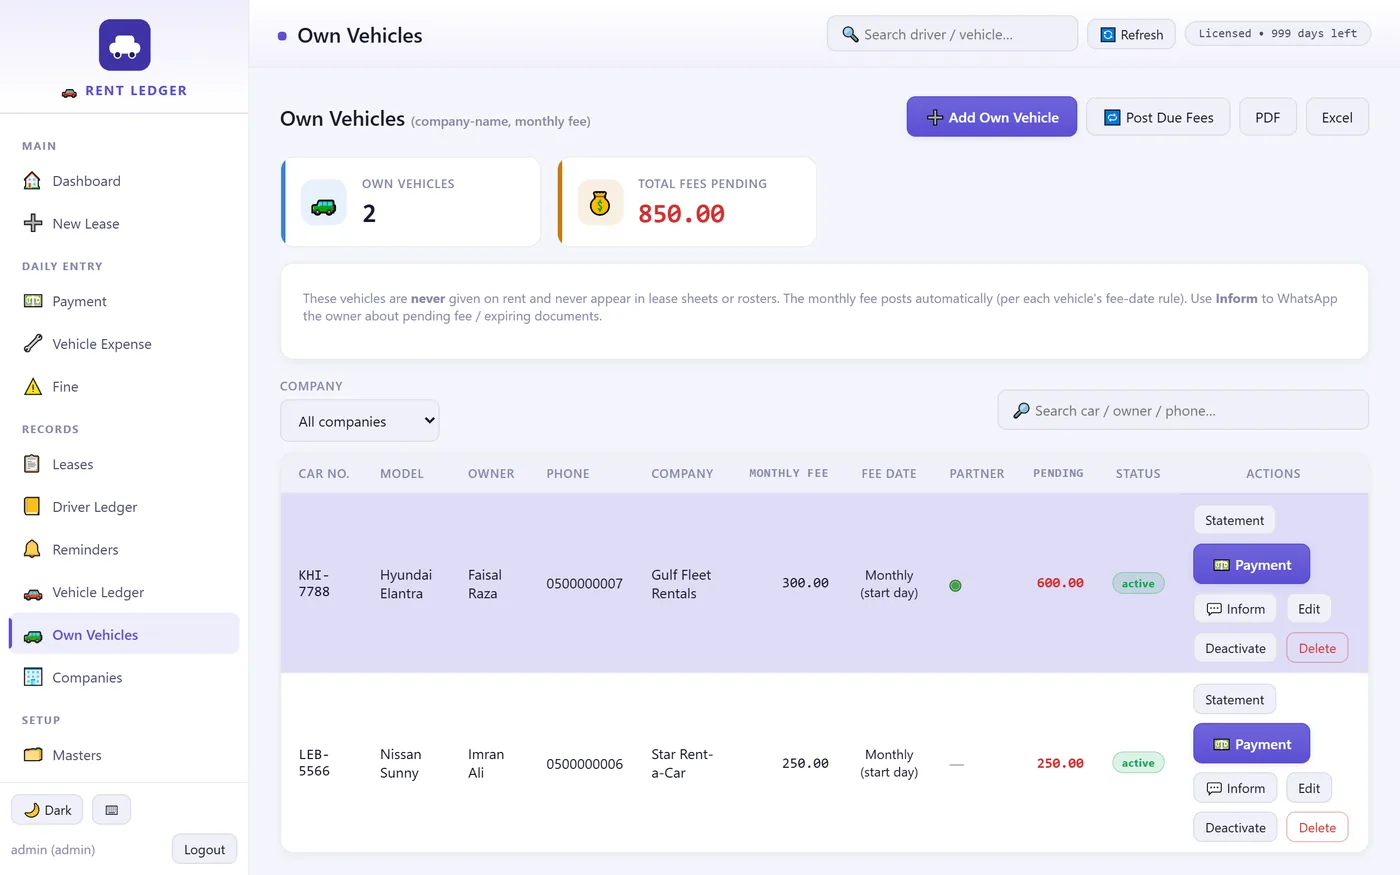Image resolution: width=1400 pixels, height=875 pixels.
Task: Click the Licensed 999 days left badge
Action: tap(1277, 33)
